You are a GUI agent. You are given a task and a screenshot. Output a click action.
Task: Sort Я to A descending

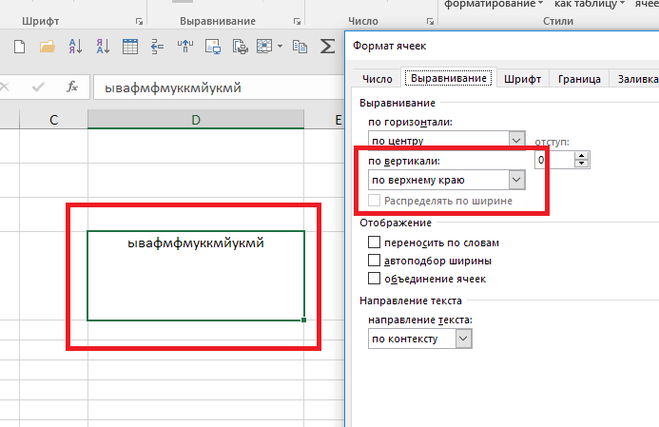(x=103, y=46)
